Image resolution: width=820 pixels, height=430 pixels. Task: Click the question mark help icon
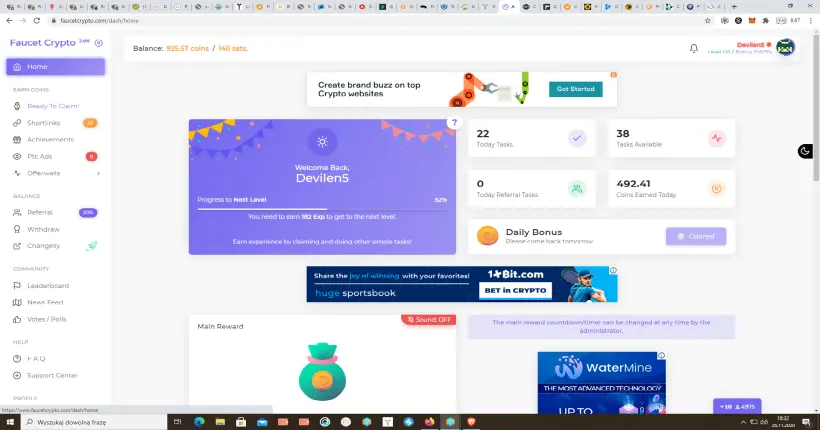point(454,122)
